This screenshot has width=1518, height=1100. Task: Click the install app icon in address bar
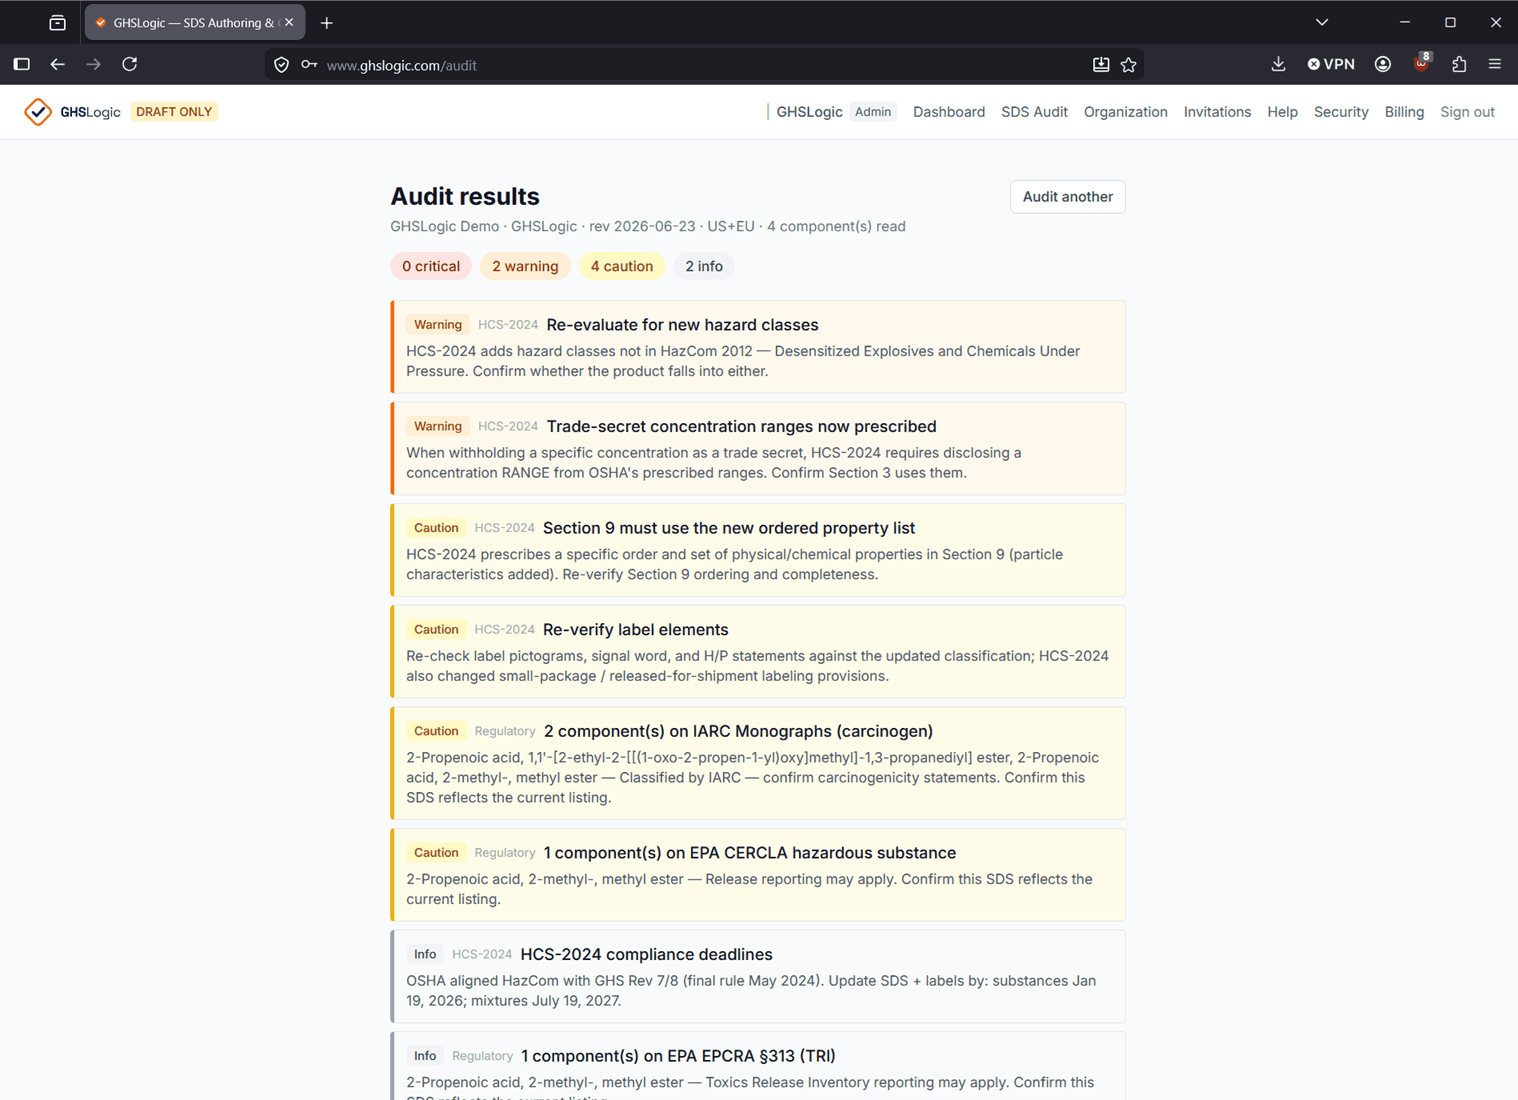pyautogui.click(x=1101, y=65)
